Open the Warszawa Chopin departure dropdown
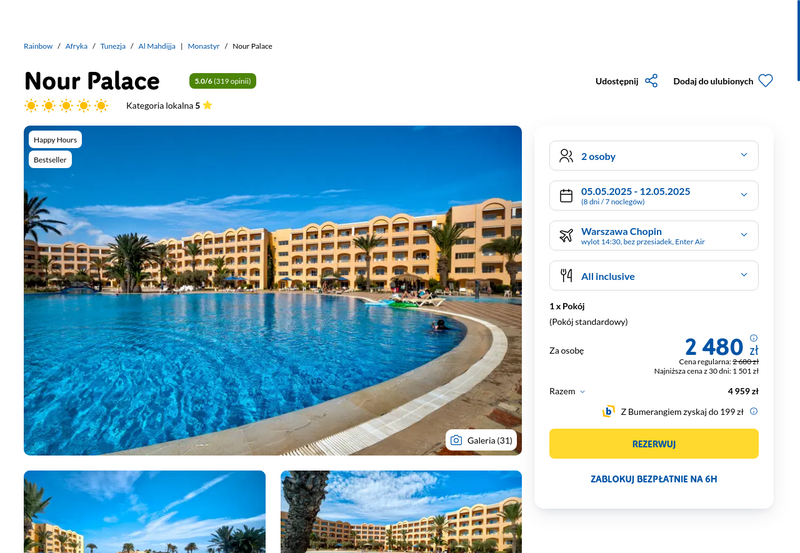 pos(654,236)
